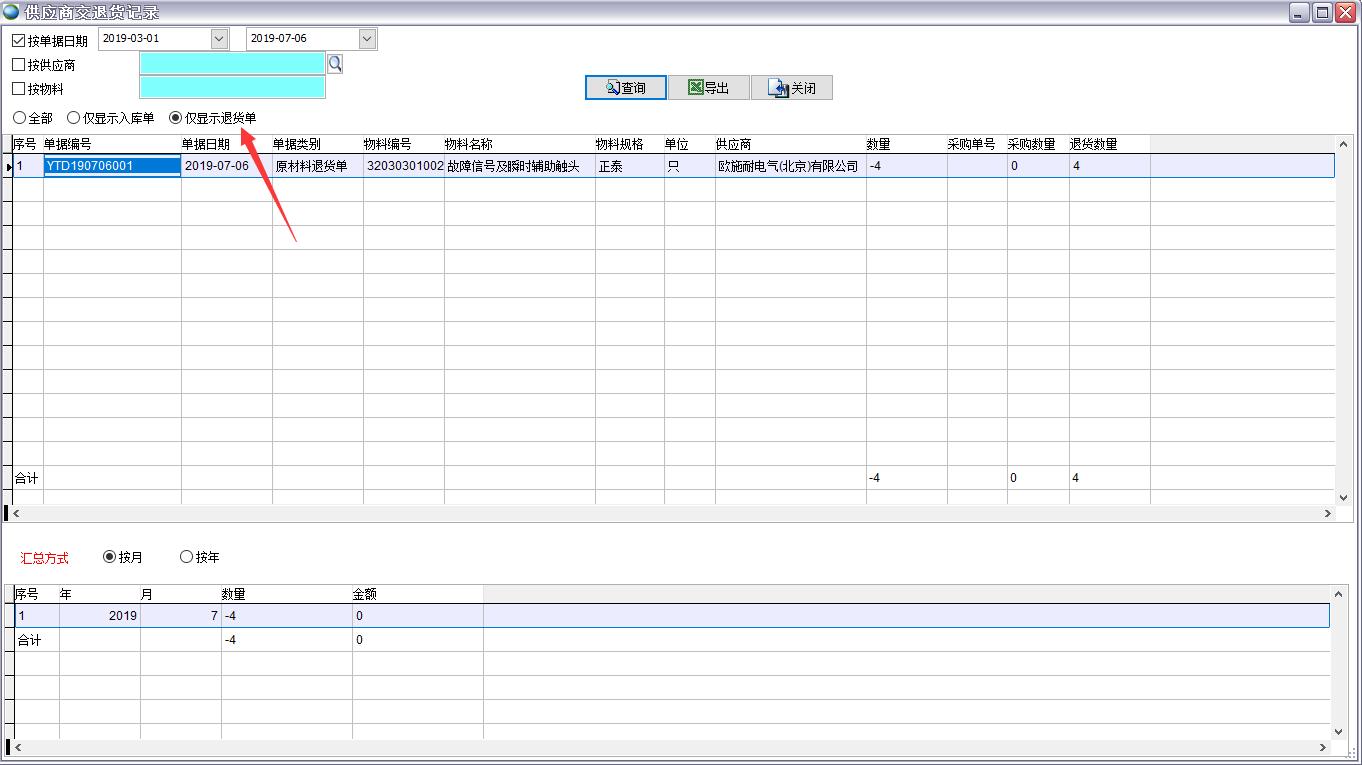
Task: Select the 仅显示入库单 radio option
Action: [x=74, y=118]
